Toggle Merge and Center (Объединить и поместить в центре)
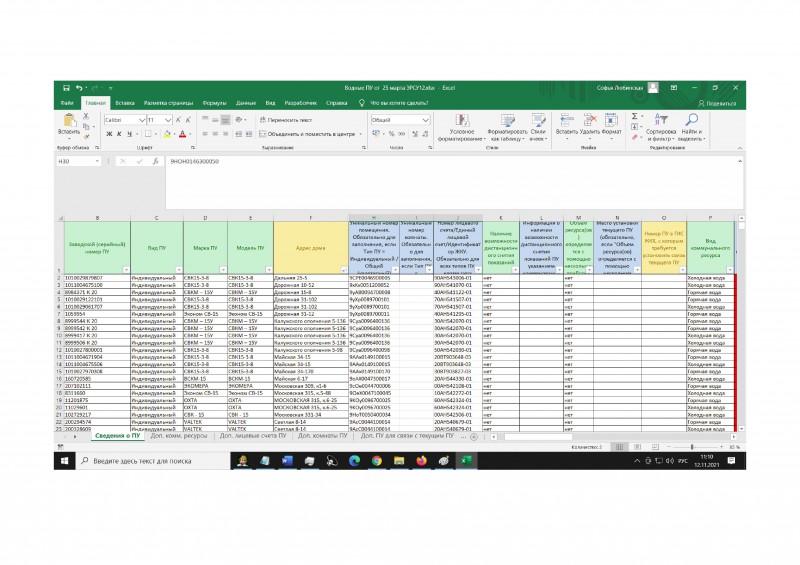The width and height of the screenshot is (800, 565). [x=307, y=134]
